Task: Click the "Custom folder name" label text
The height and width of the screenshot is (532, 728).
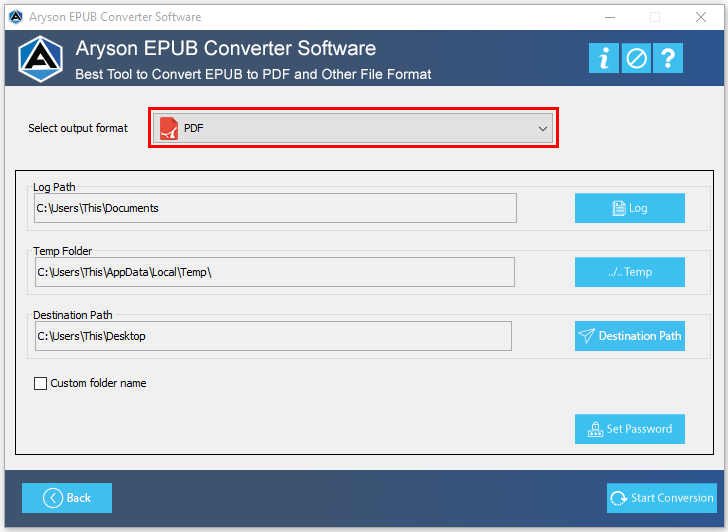Action: [98, 383]
